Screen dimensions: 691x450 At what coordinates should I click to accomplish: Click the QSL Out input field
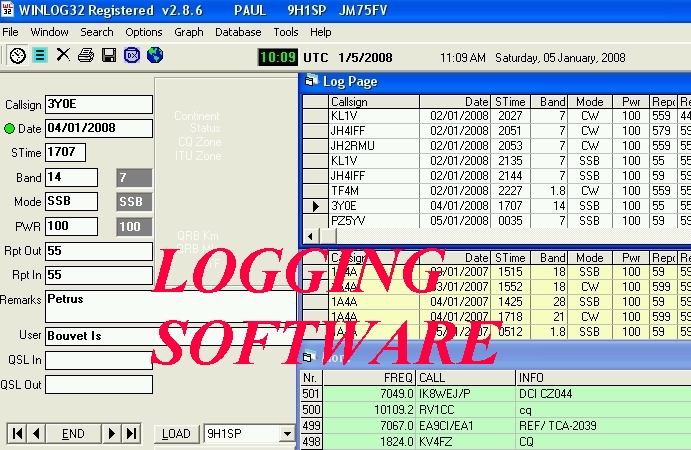(99, 384)
